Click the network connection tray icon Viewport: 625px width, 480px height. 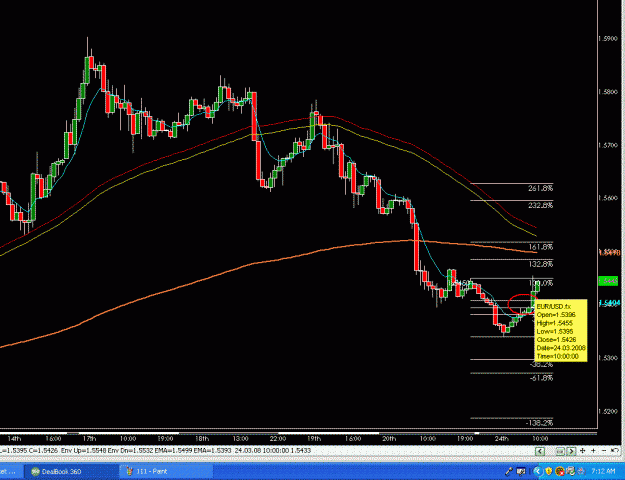pyautogui.click(x=570, y=472)
